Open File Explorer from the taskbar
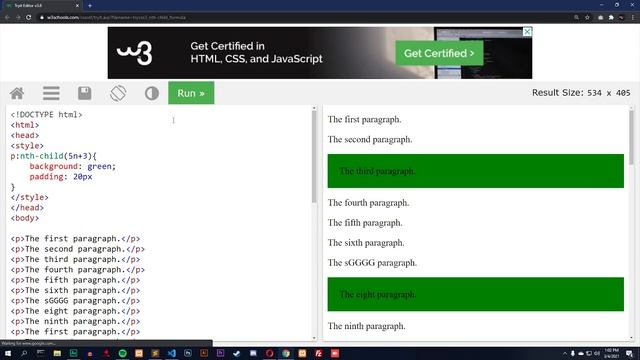Viewport: 640px width, 360px height. [57, 353]
